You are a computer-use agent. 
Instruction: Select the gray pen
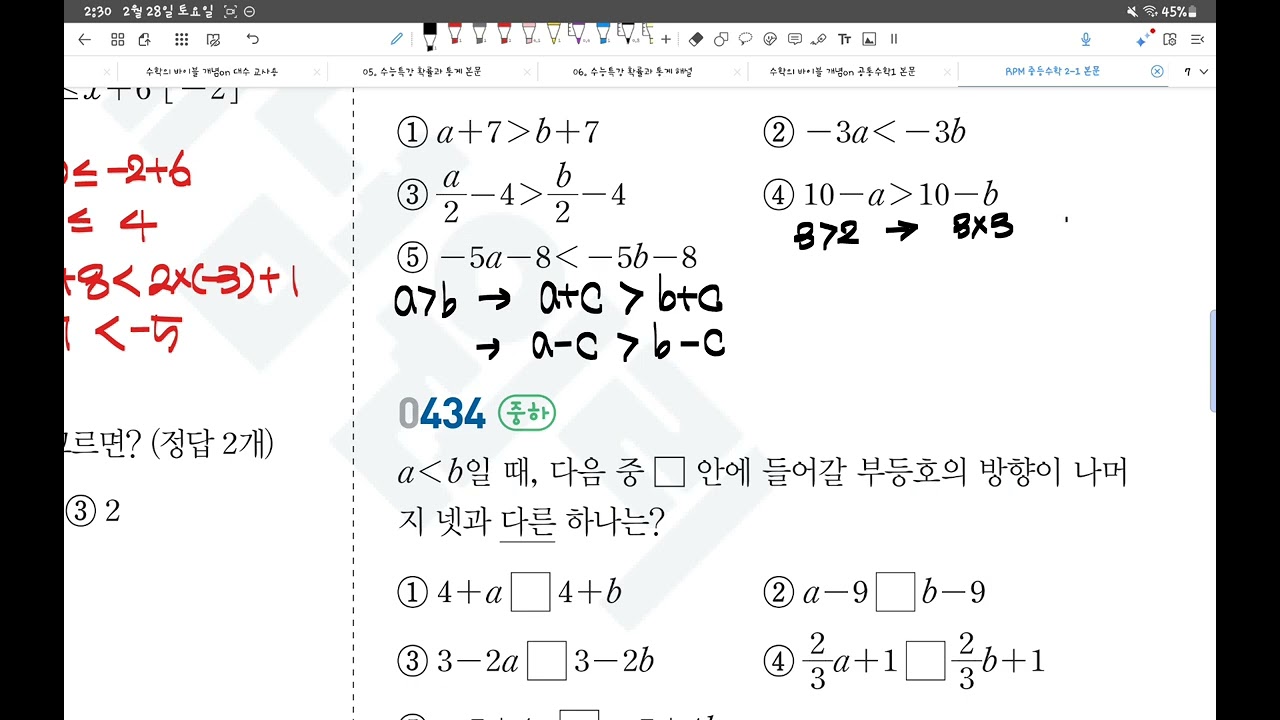(479, 34)
